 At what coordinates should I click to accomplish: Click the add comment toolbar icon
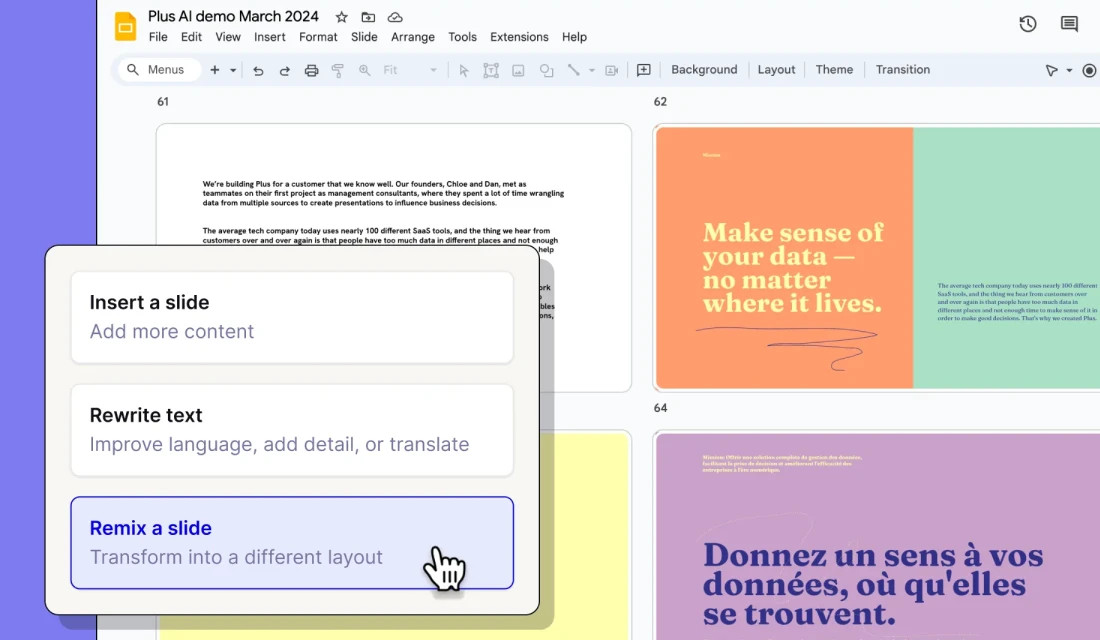(643, 70)
